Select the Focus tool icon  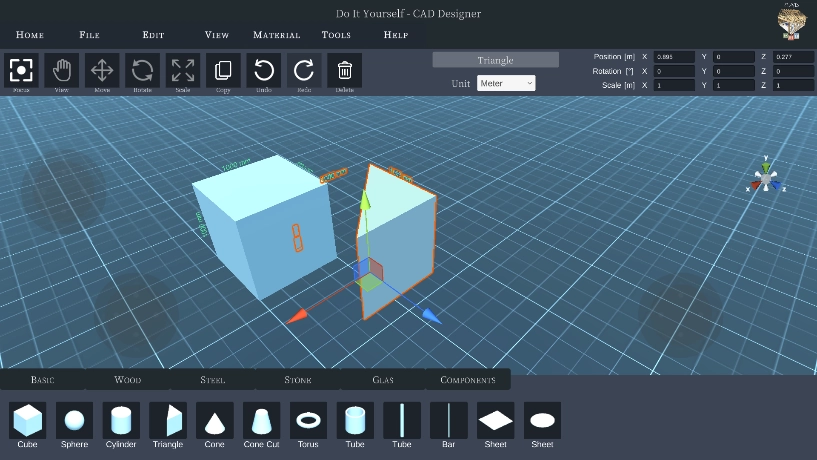pyautogui.click(x=21, y=70)
